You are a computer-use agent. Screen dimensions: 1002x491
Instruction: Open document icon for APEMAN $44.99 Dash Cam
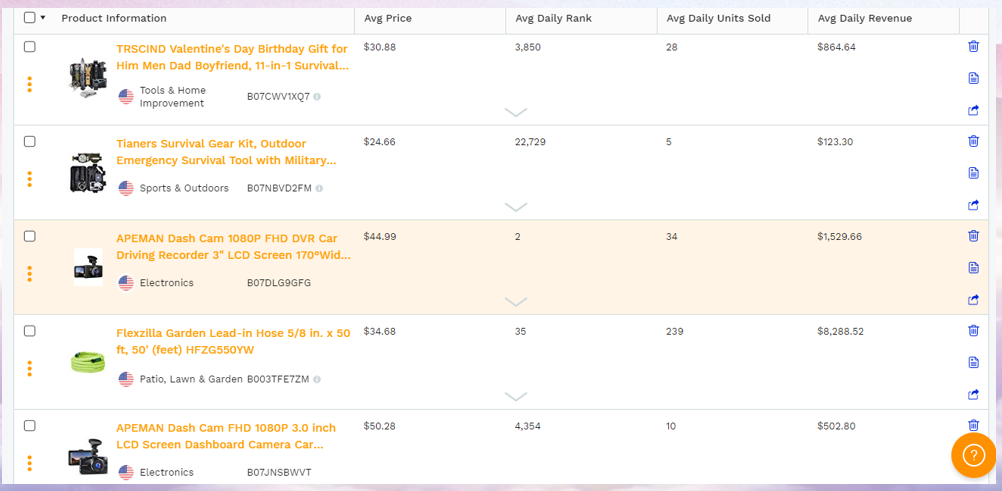(973, 267)
